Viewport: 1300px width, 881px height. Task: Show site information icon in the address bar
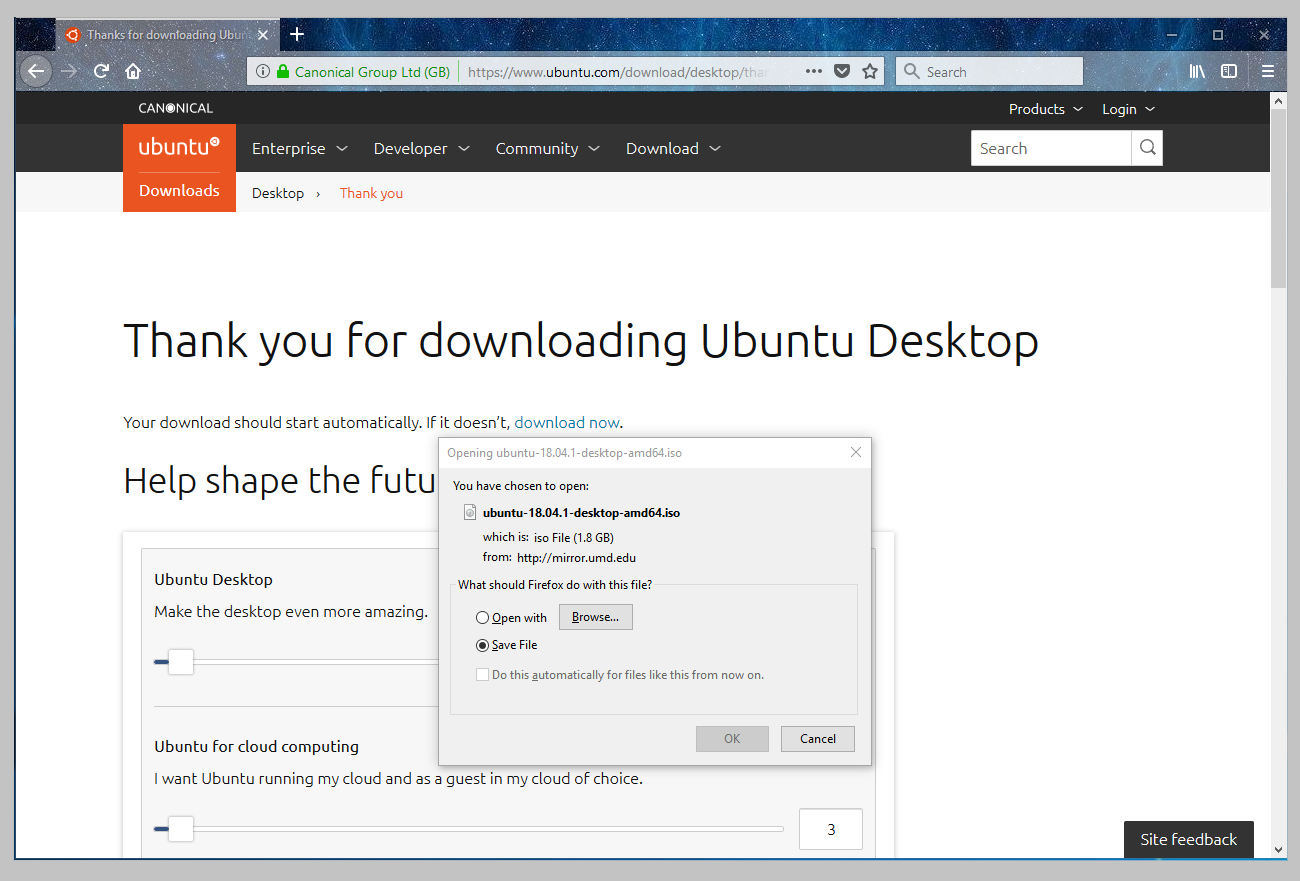pos(263,71)
